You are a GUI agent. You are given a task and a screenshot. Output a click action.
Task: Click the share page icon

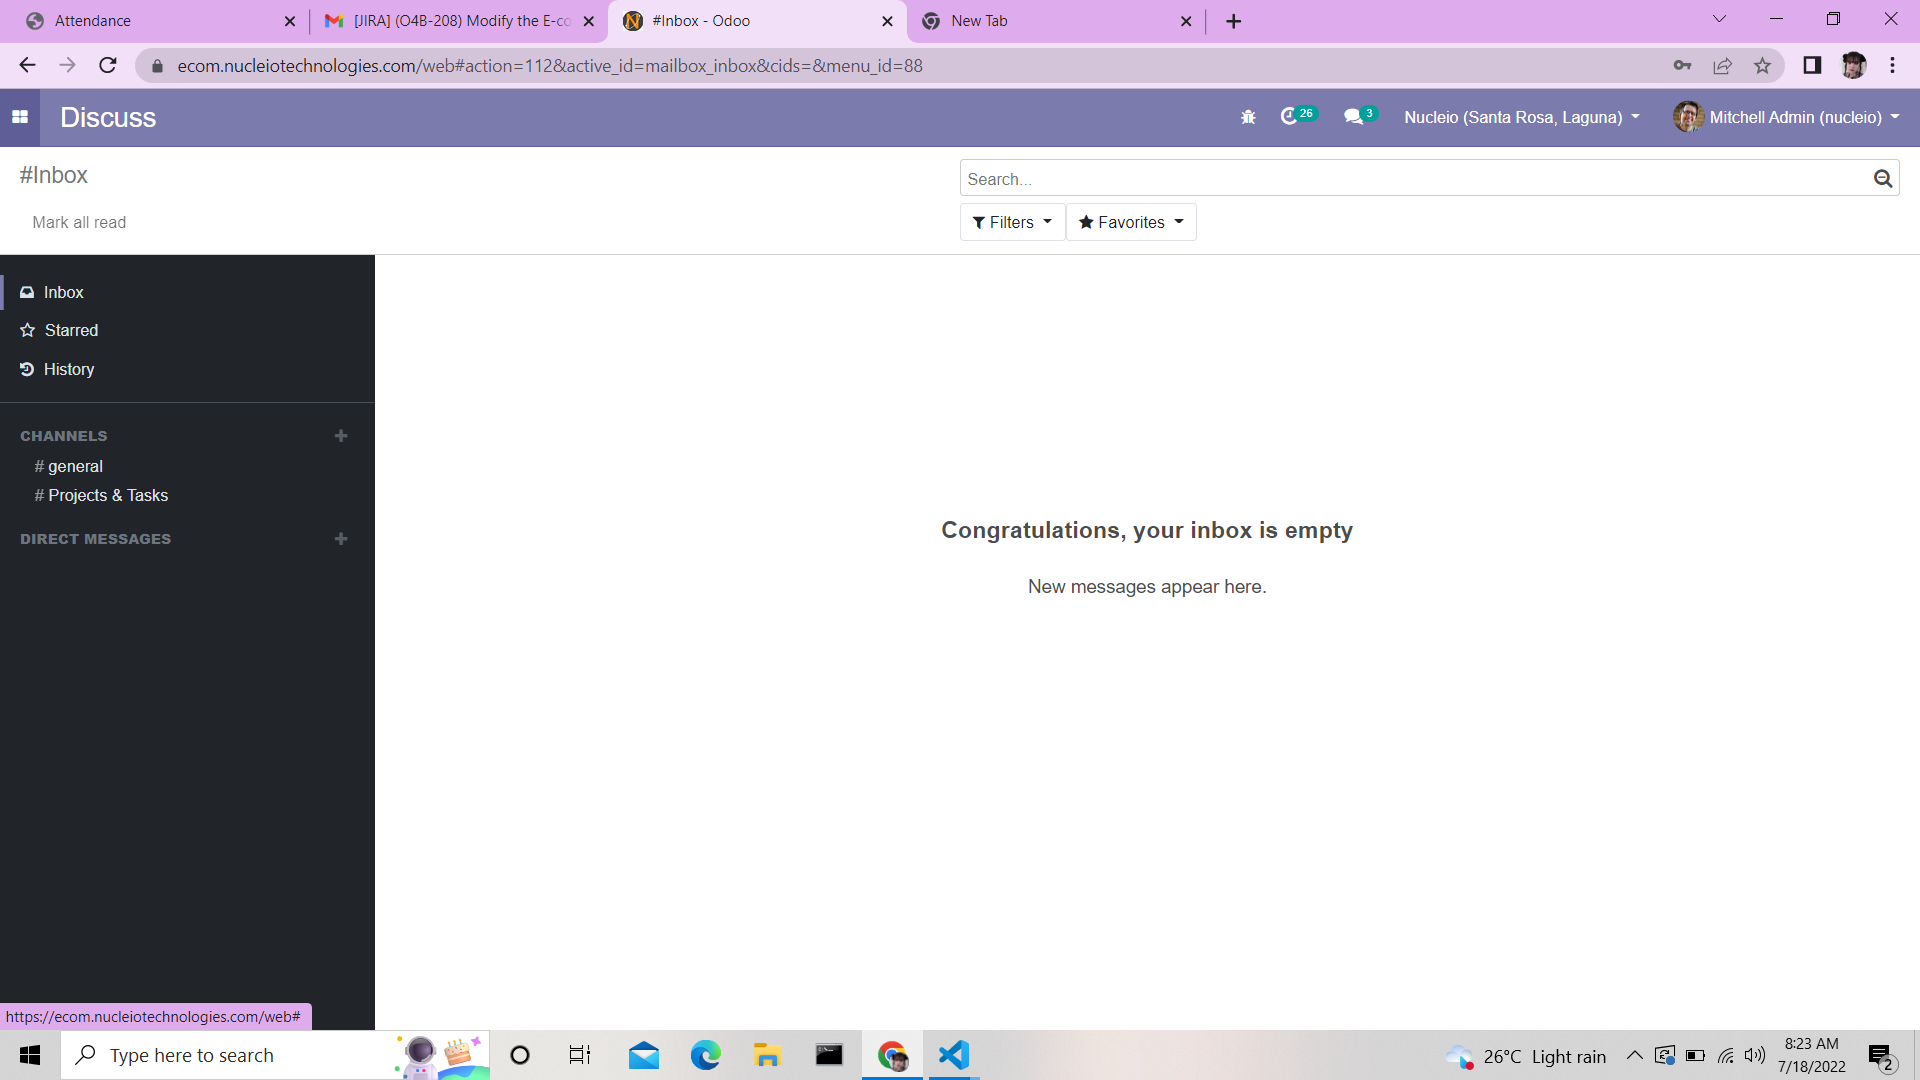pyautogui.click(x=1722, y=66)
